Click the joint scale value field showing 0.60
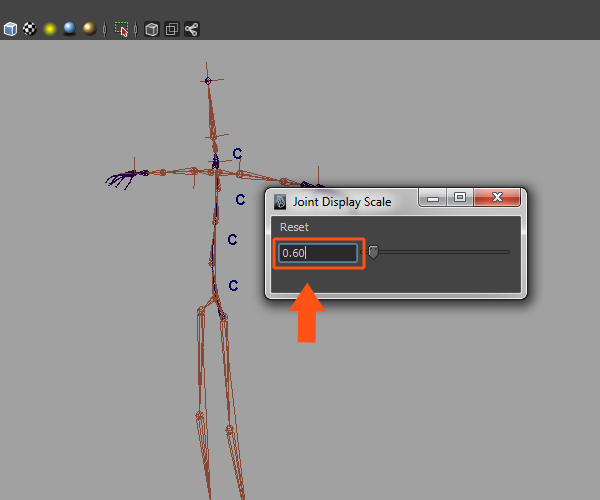600x500 pixels. pyautogui.click(x=318, y=253)
